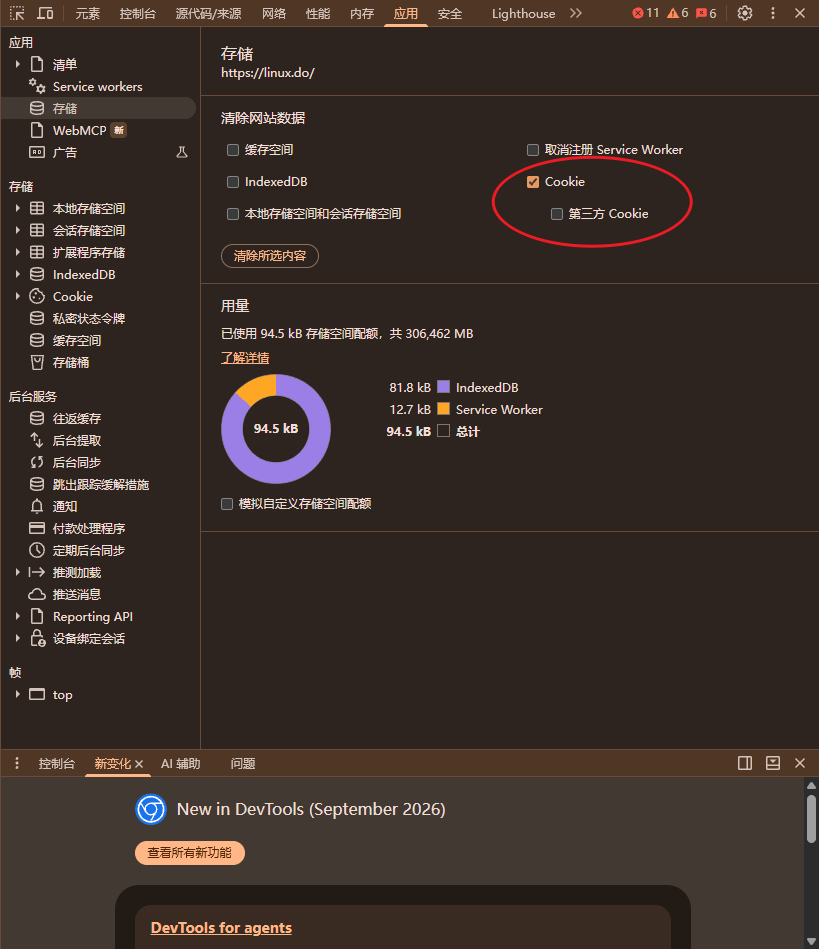Enable 模拟自定义存储空间配额 checkbox
The width and height of the screenshot is (819, 949).
(227, 504)
